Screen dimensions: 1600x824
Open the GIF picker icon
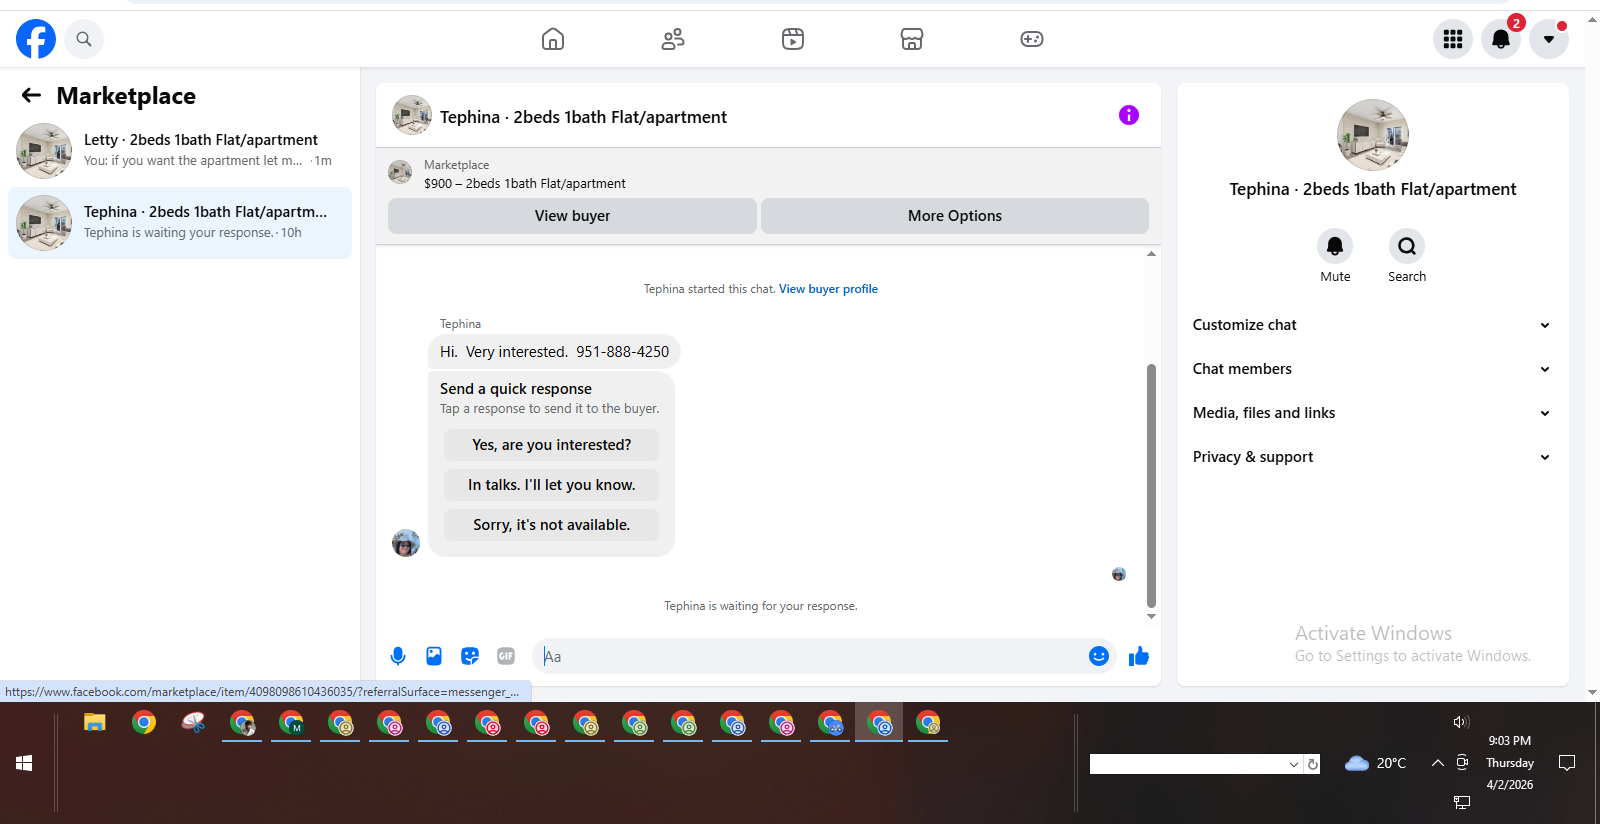click(506, 656)
